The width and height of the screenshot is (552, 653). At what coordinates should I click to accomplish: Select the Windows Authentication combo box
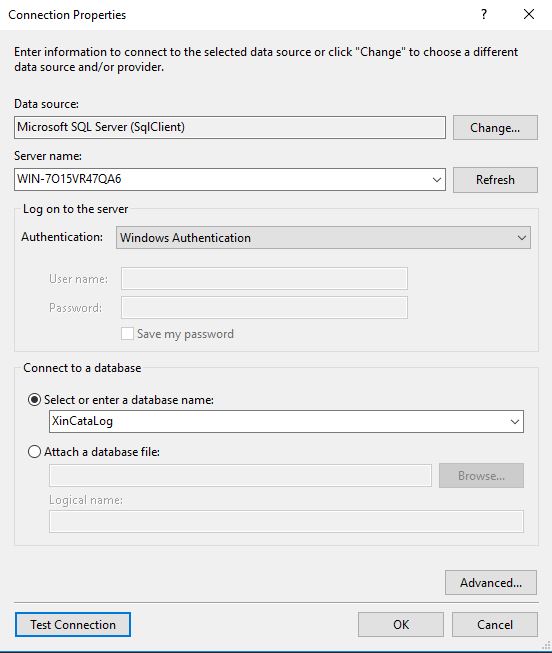point(323,238)
